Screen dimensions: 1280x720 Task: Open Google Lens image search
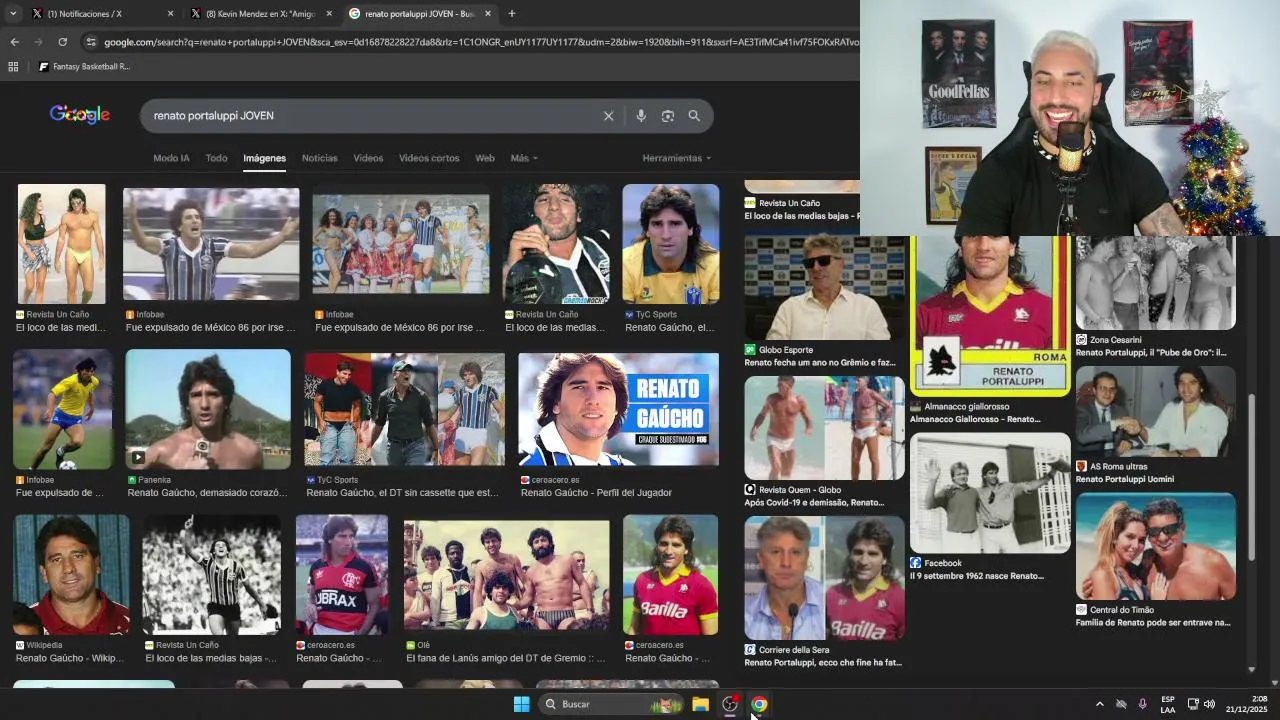668,116
